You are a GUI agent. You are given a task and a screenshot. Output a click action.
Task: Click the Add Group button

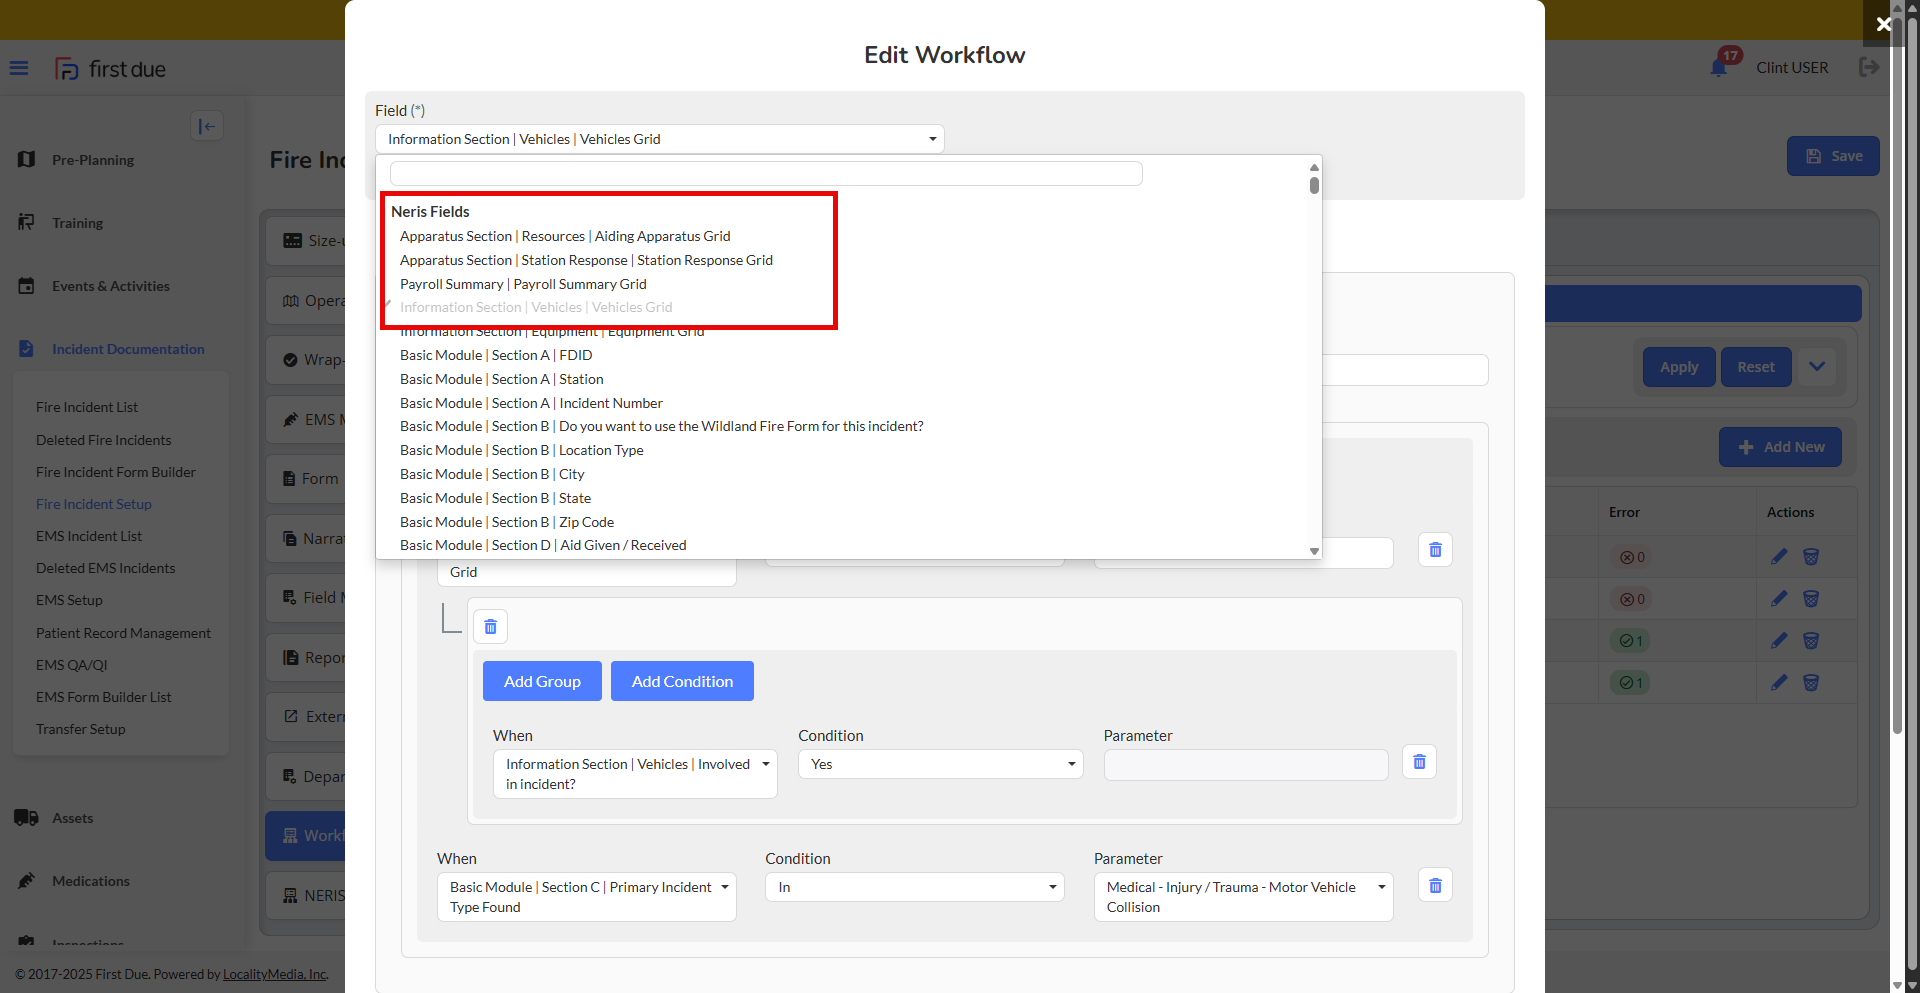[x=542, y=681]
